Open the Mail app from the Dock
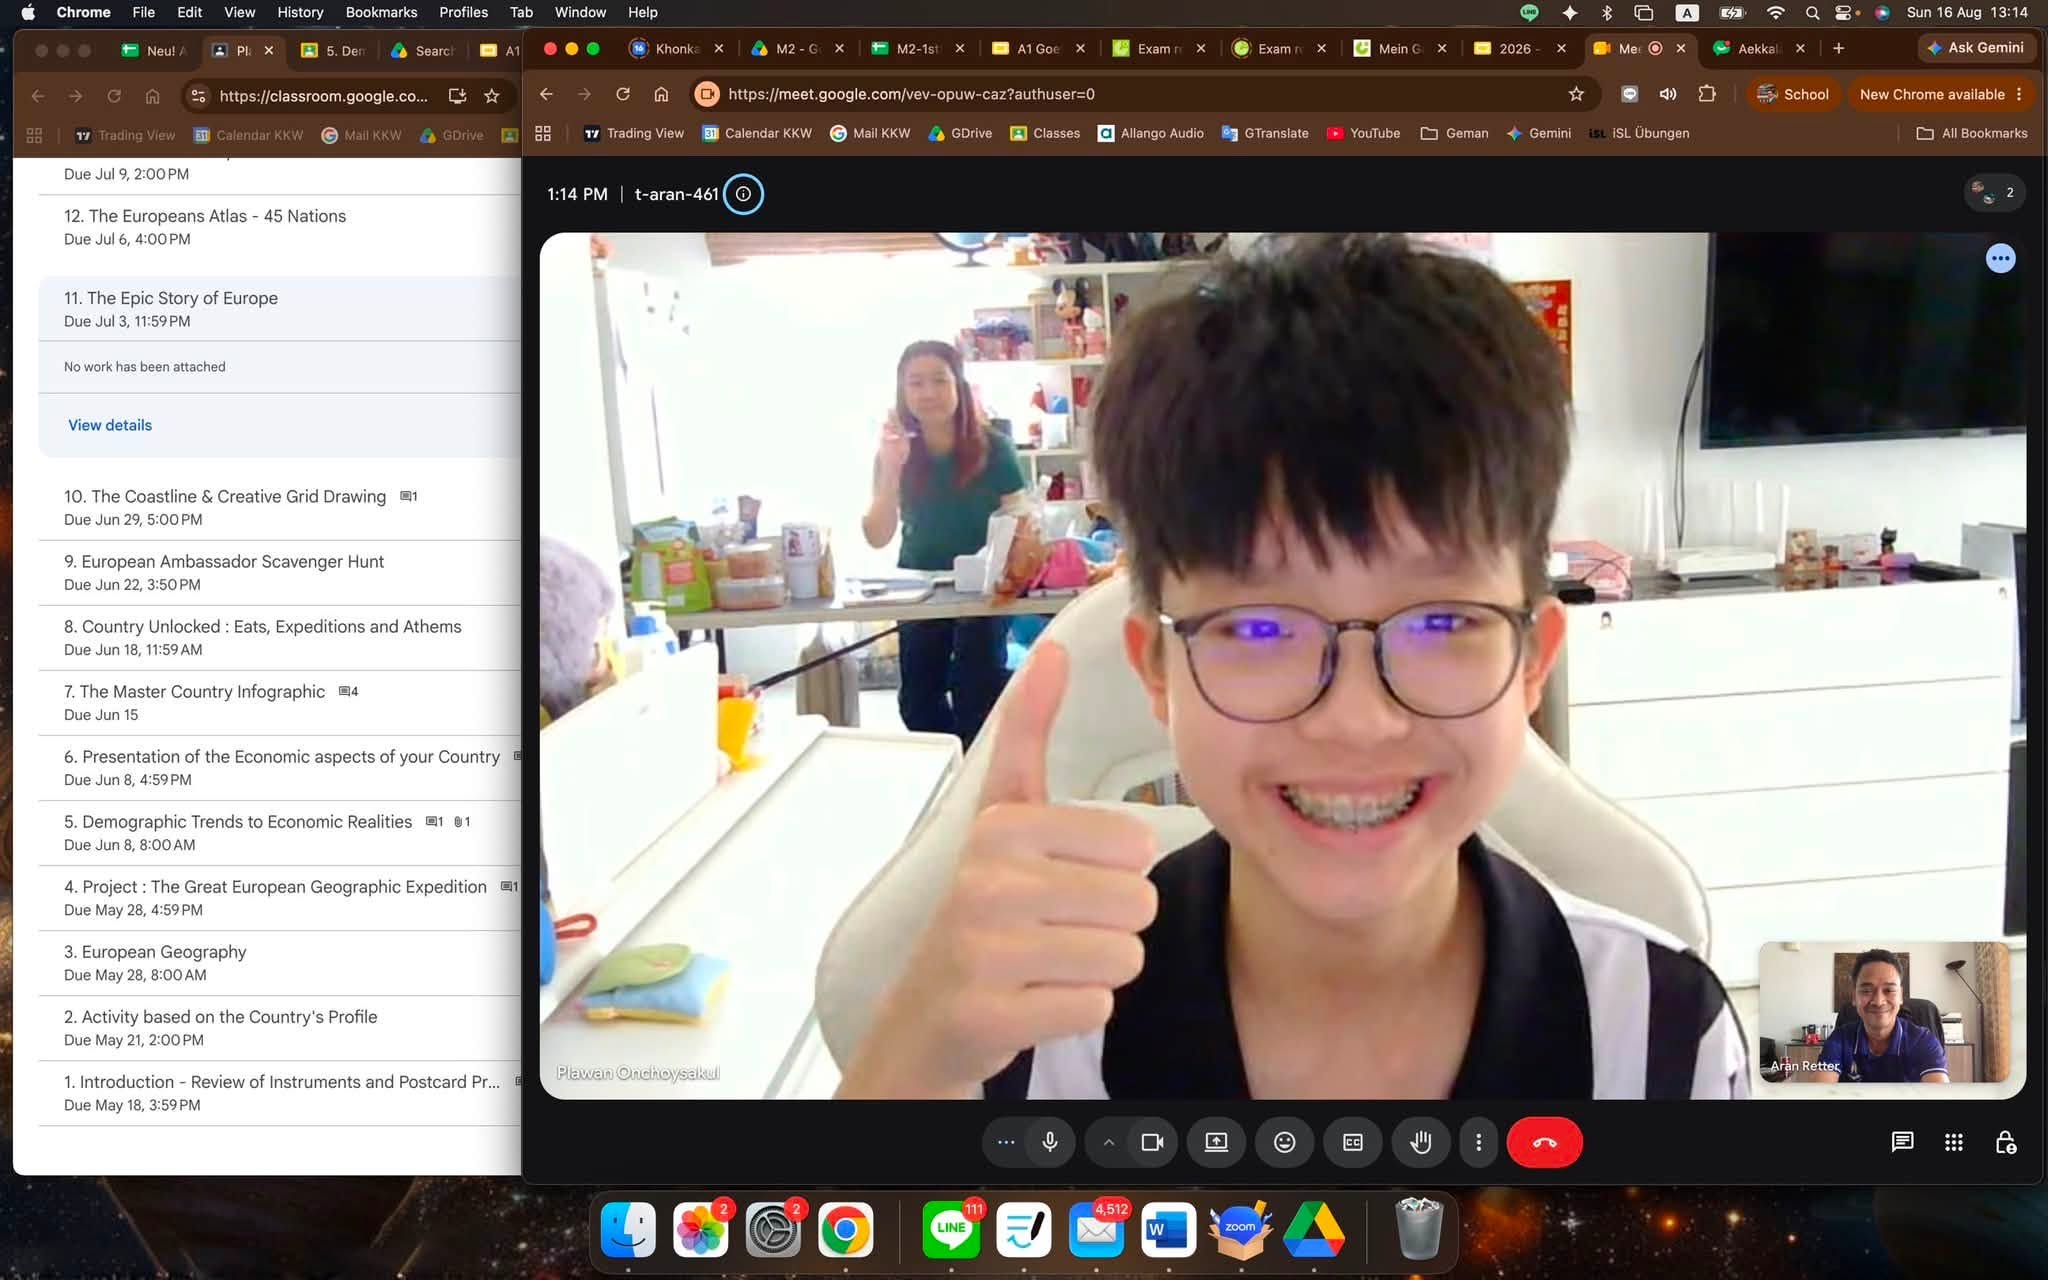Image resolution: width=2048 pixels, height=1280 pixels. [1096, 1229]
